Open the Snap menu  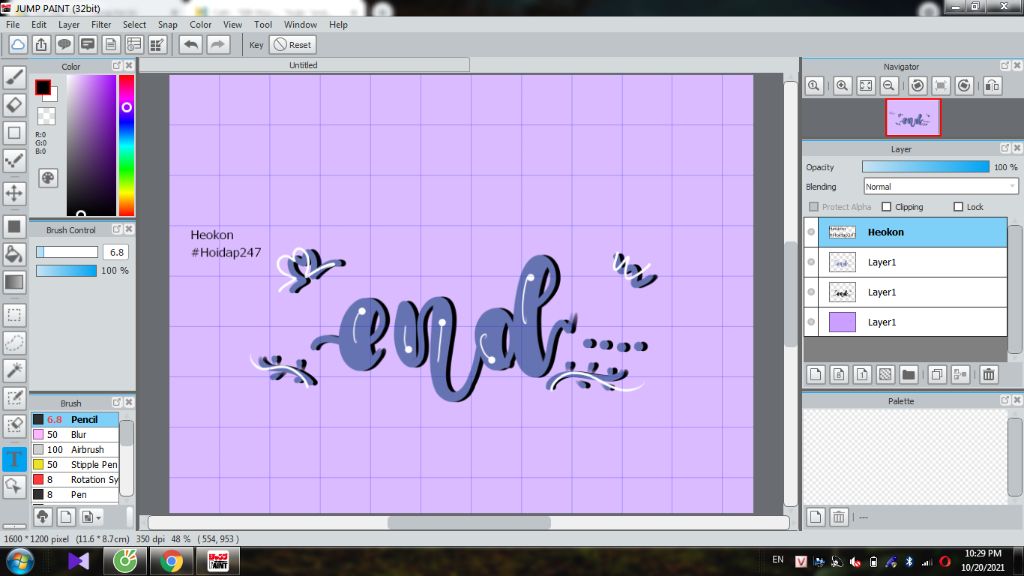click(x=168, y=25)
